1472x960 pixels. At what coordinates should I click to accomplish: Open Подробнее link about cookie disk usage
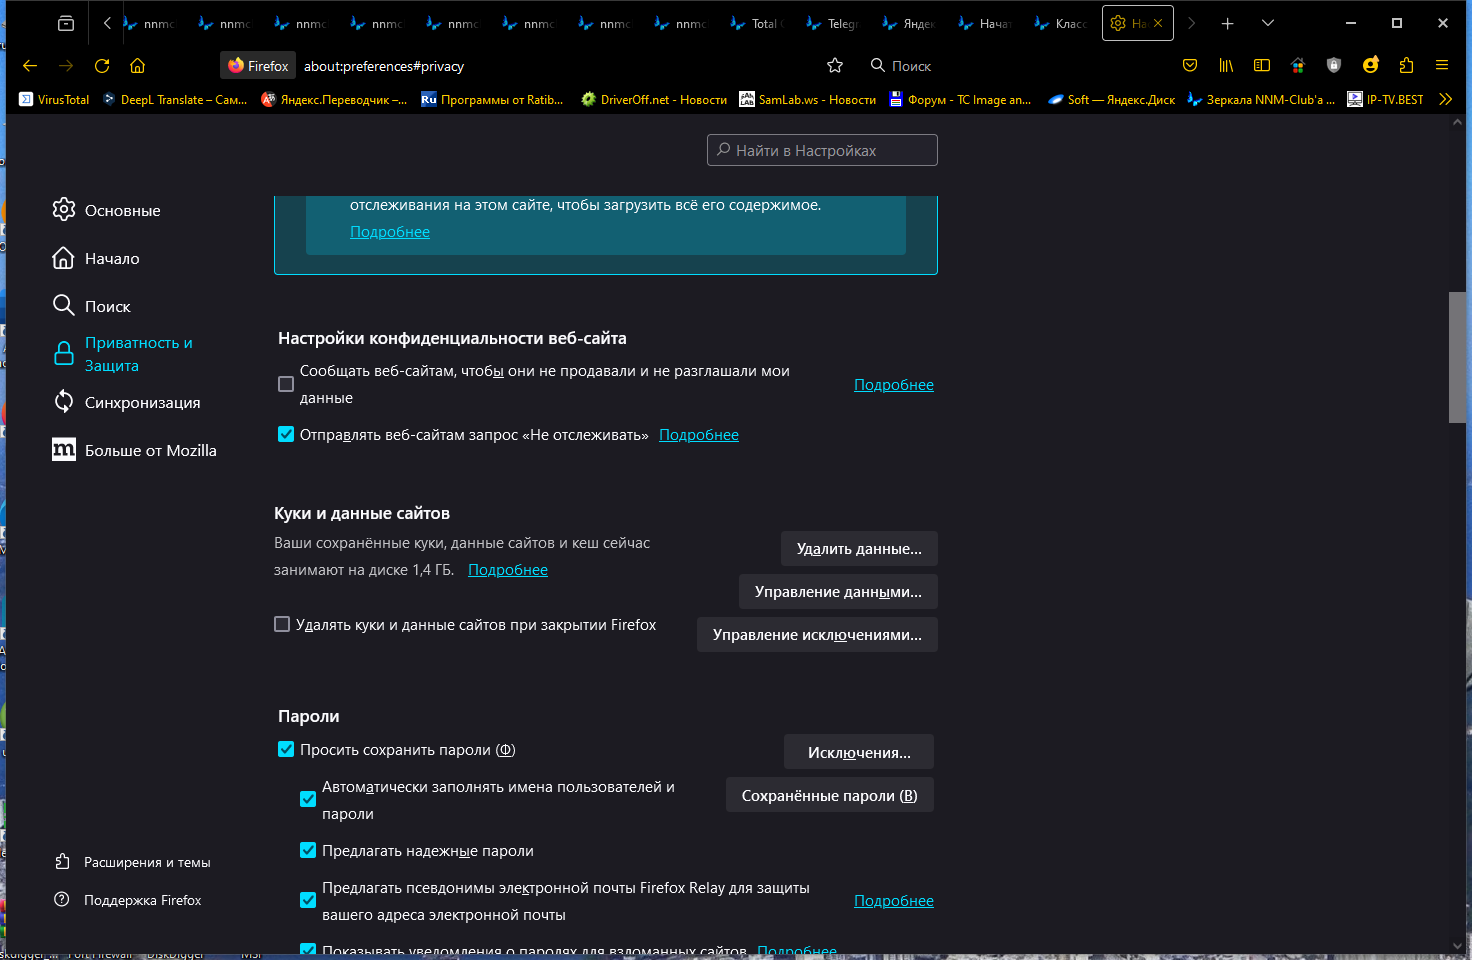[x=508, y=570]
